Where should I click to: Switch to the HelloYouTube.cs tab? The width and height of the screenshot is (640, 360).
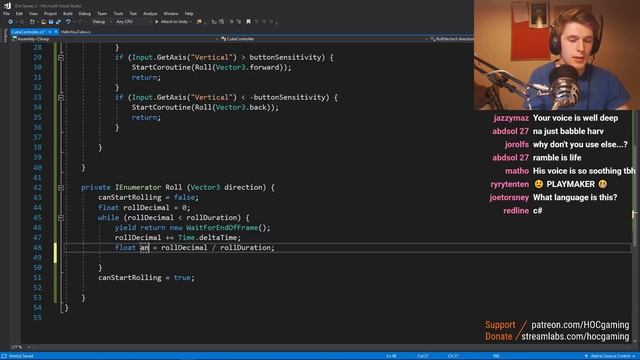[x=76, y=32]
